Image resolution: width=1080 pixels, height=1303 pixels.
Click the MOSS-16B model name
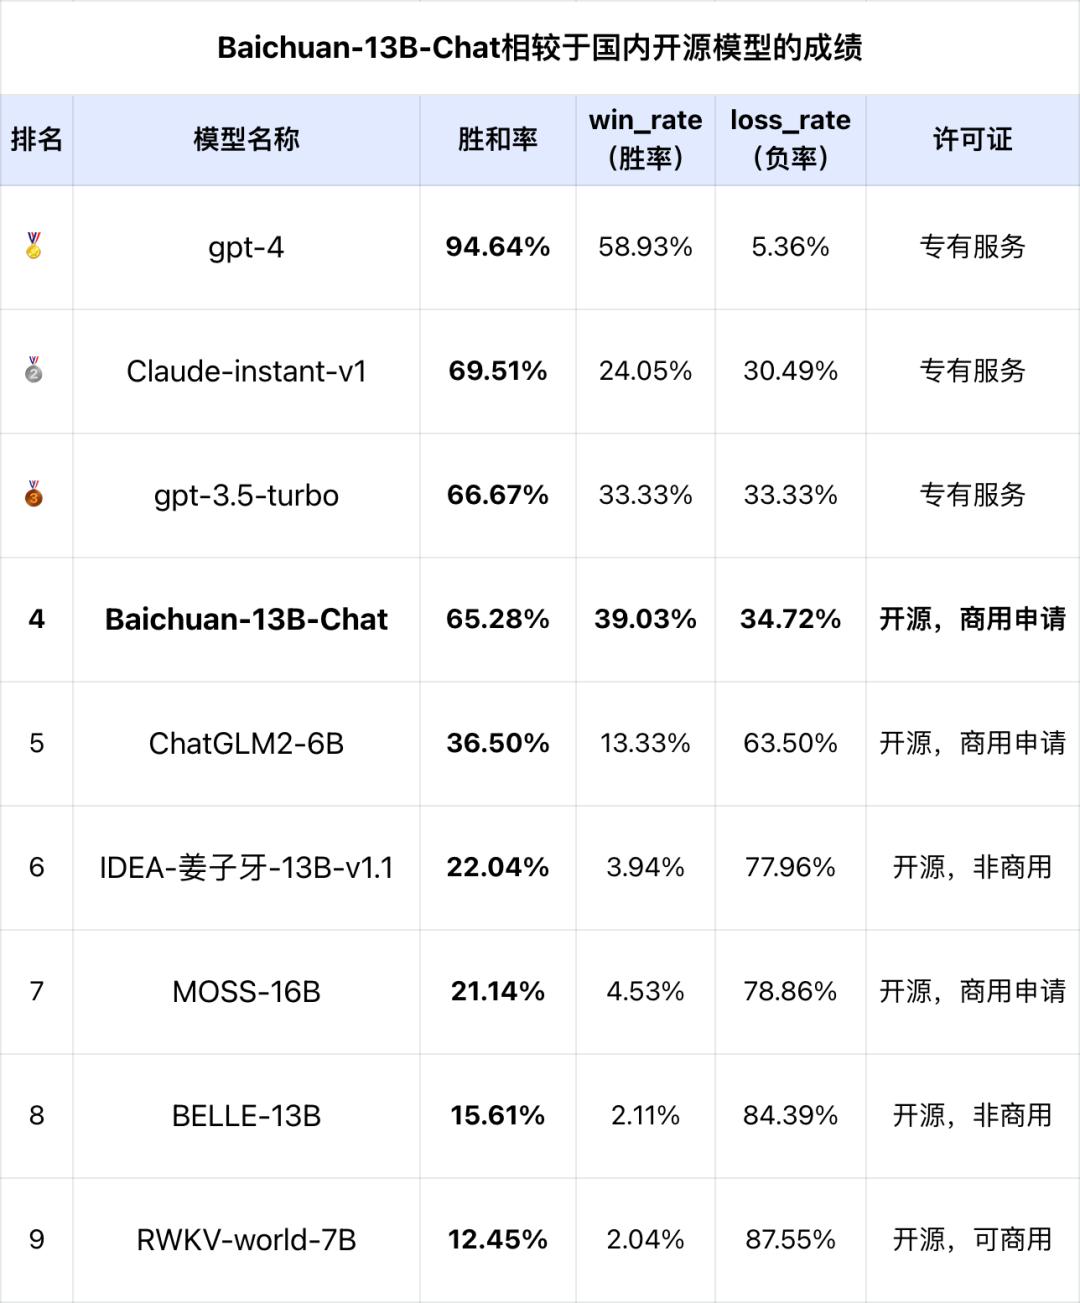click(246, 991)
